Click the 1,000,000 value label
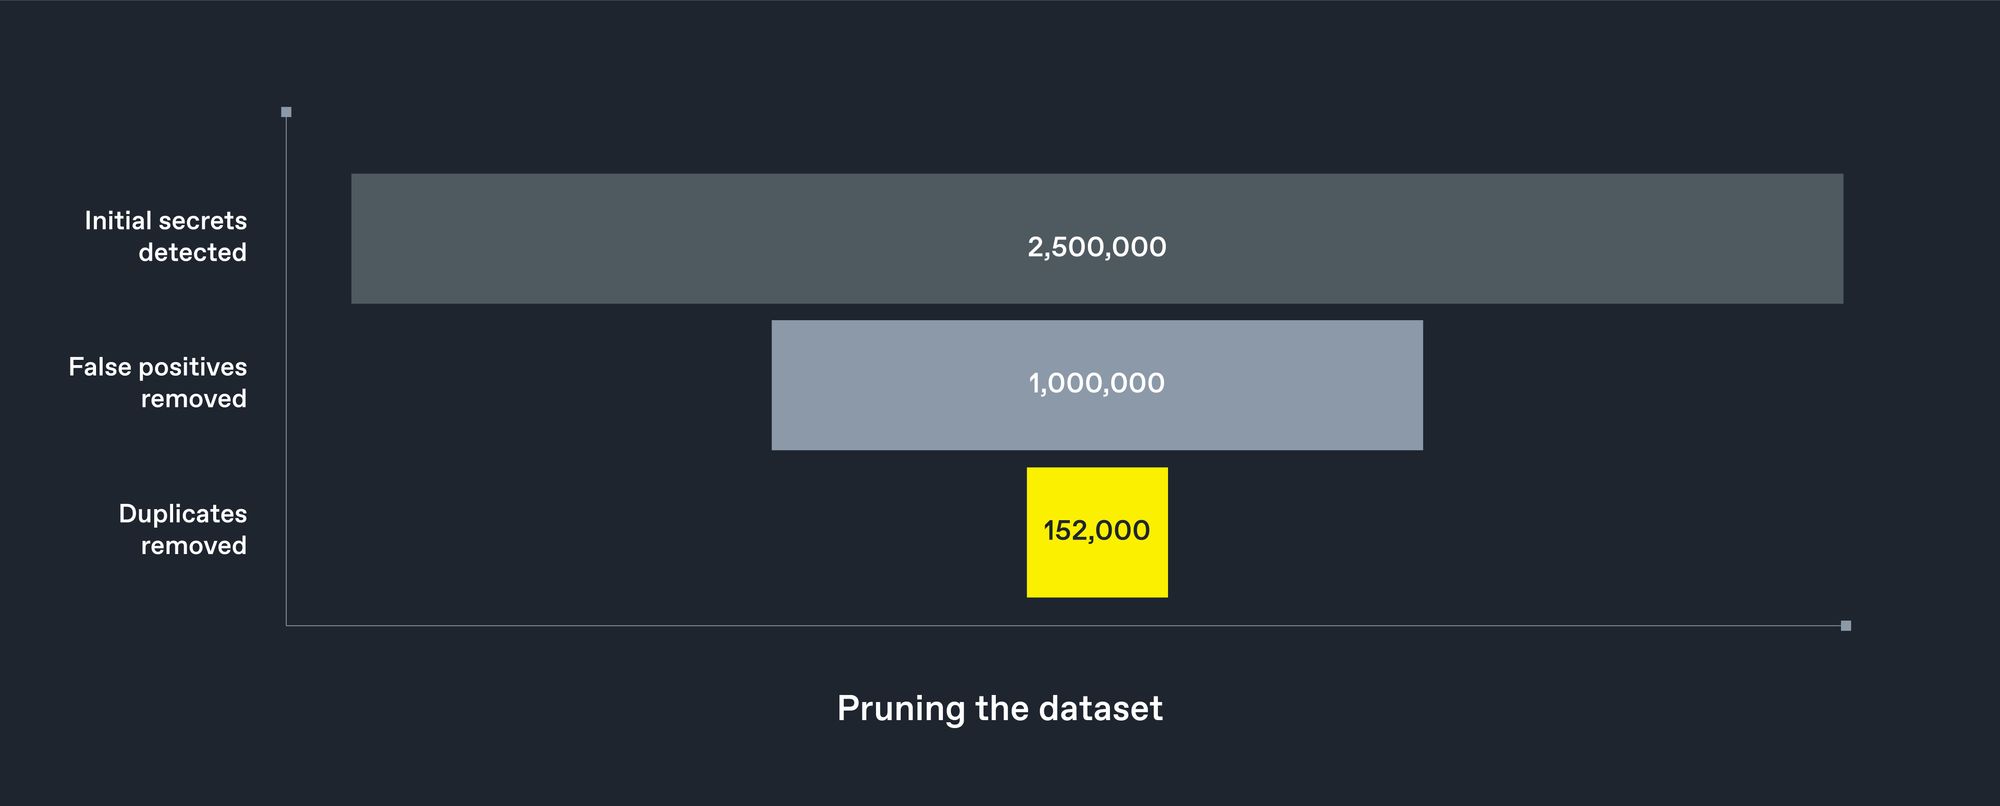The image size is (2000, 806). [1097, 383]
